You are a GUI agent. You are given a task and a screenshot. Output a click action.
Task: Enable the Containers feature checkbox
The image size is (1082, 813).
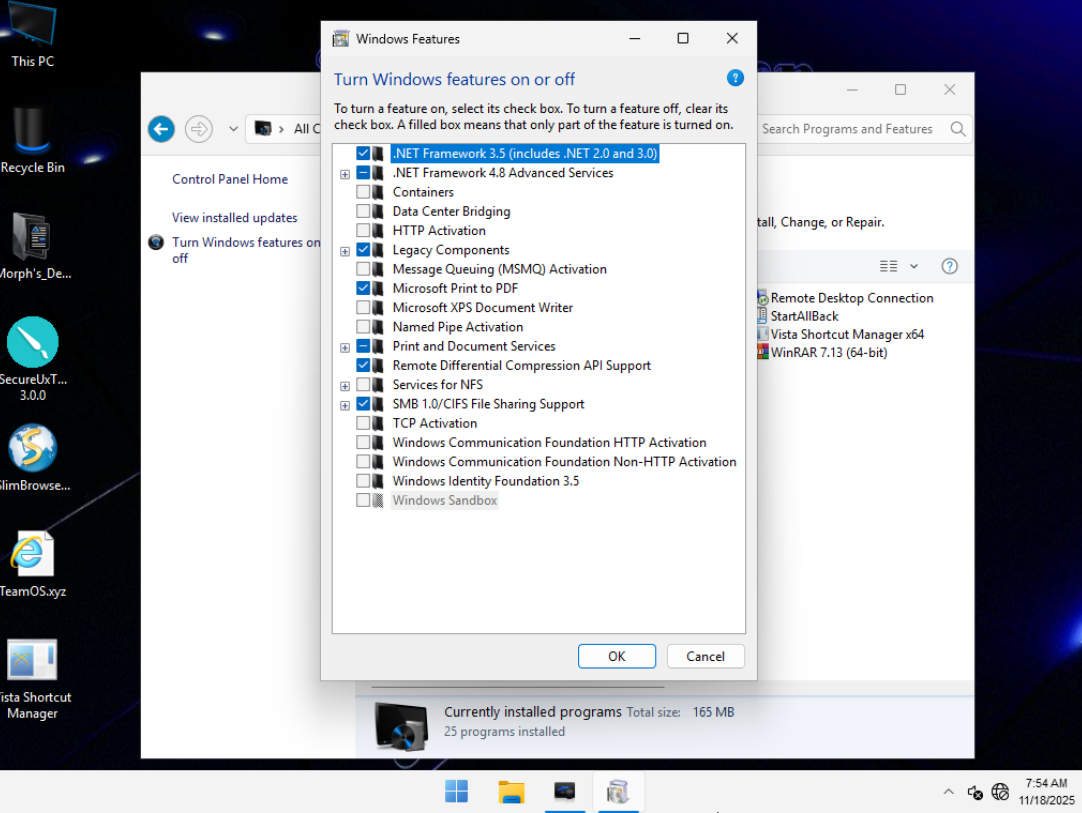click(363, 192)
